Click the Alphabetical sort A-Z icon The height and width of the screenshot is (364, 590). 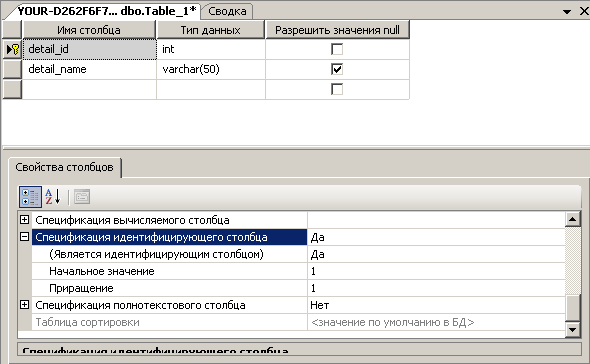click(x=53, y=197)
